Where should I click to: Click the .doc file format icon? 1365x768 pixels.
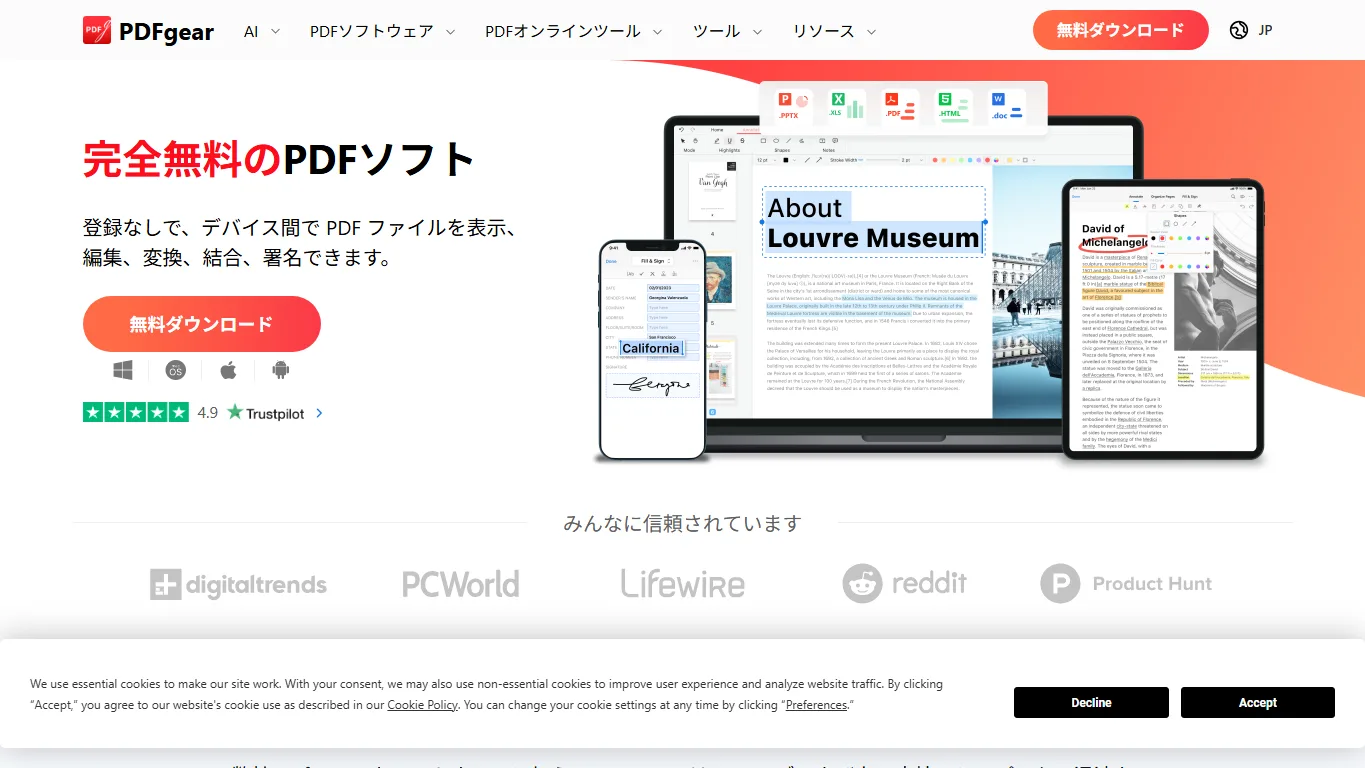(1006, 105)
